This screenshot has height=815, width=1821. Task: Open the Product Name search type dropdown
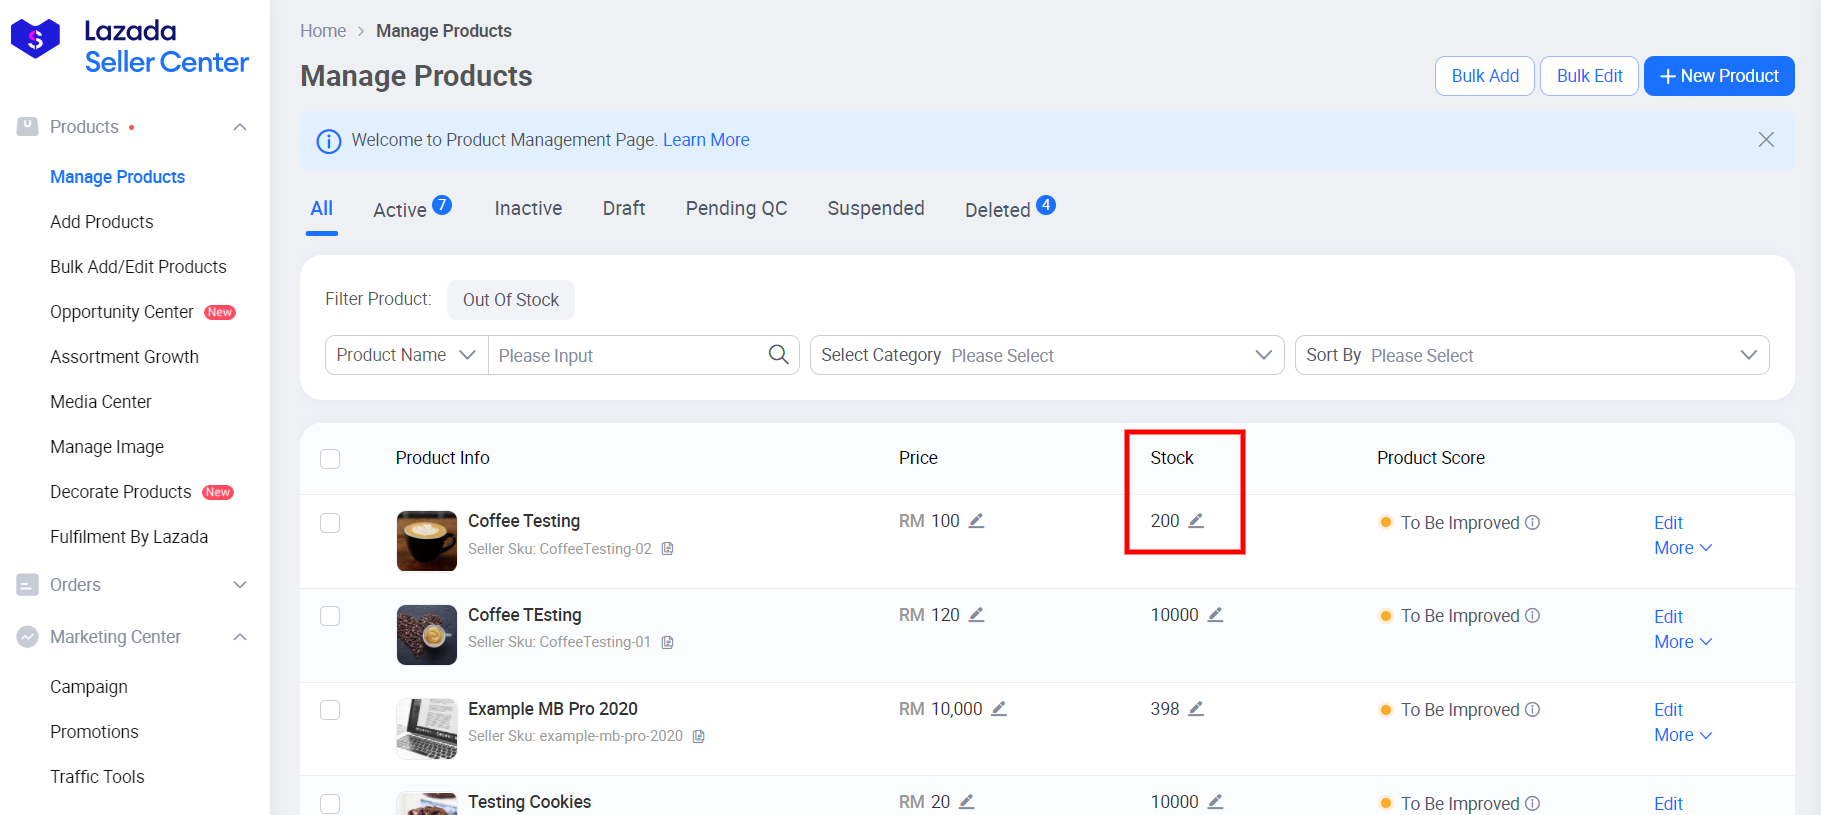click(406, 355)
